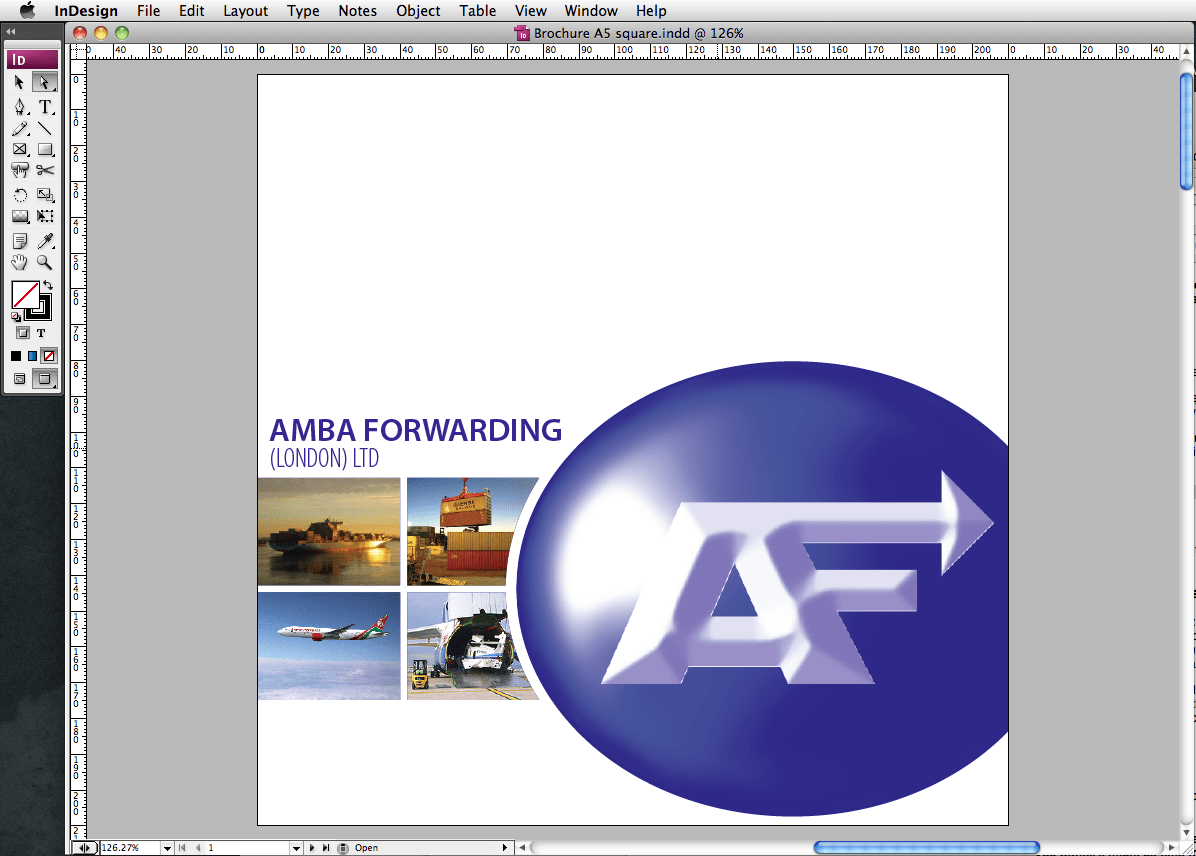1196x856 pixels.
Task: Select the Hand tool
Action: pyautogui.click(x=20, y=262)
